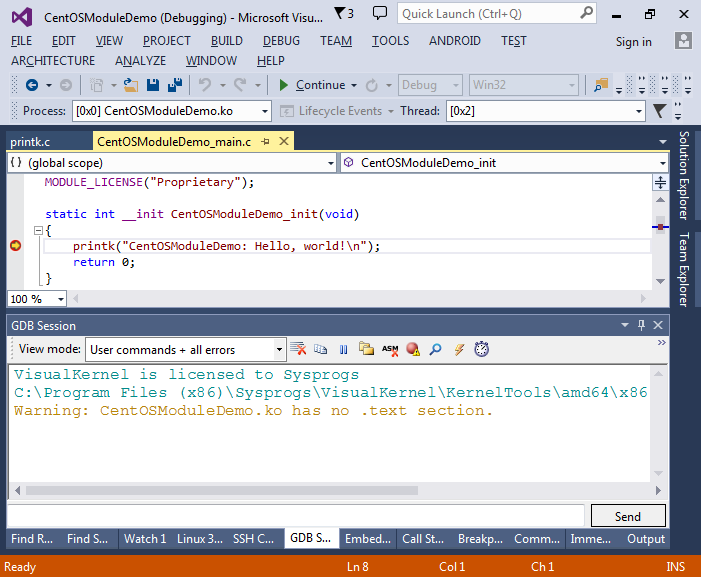
Task: Collapse the function body outline box
Action: click(38, 231)
